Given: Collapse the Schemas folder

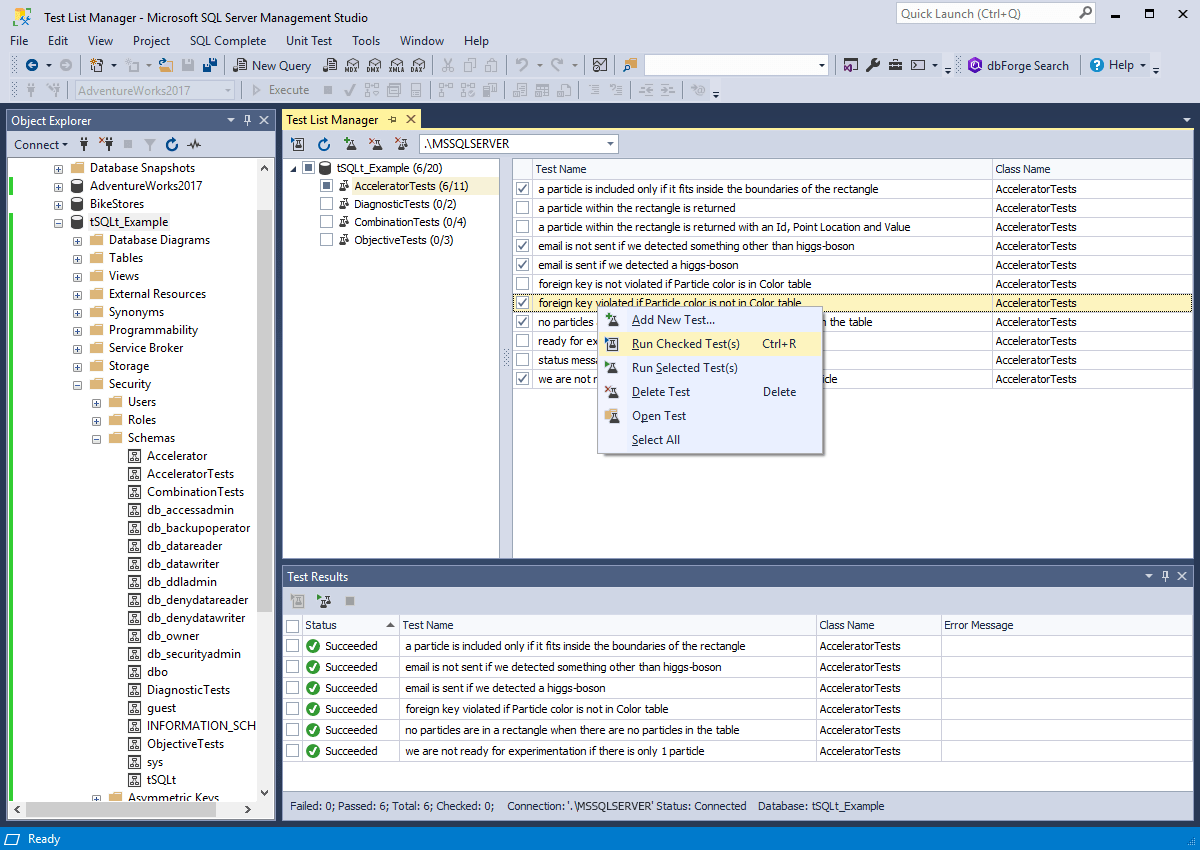Looking at the screenshot, I should [x=95, y=437].
